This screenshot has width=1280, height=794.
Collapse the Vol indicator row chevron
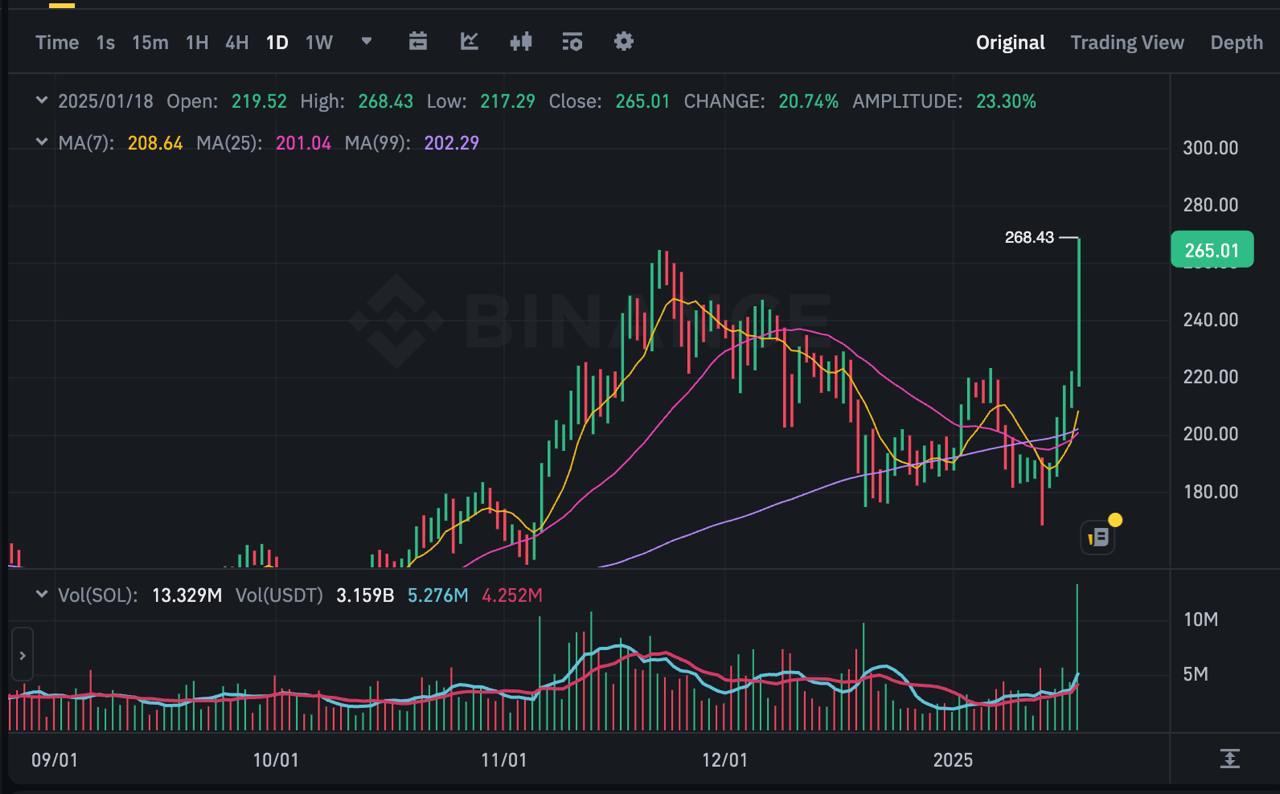(41, 594)
